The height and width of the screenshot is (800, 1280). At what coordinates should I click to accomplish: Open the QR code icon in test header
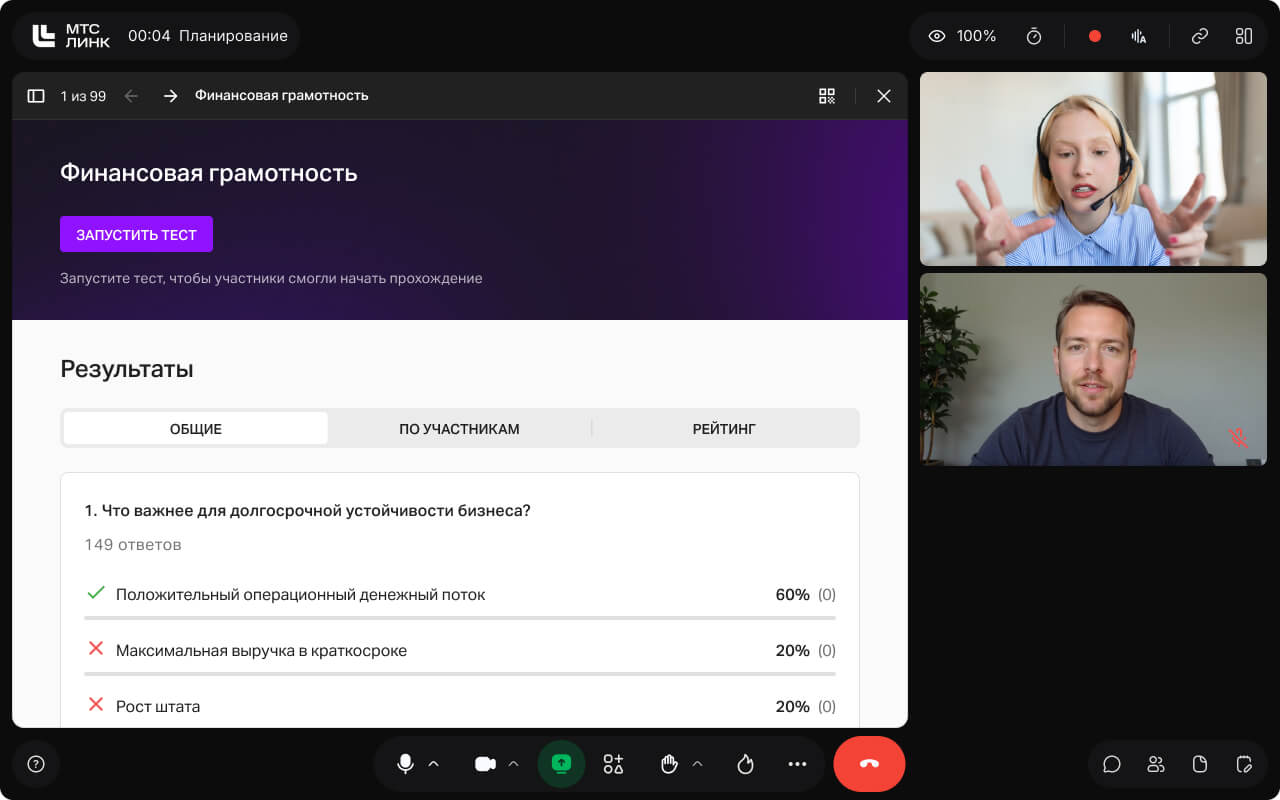(x=827, y=96)
